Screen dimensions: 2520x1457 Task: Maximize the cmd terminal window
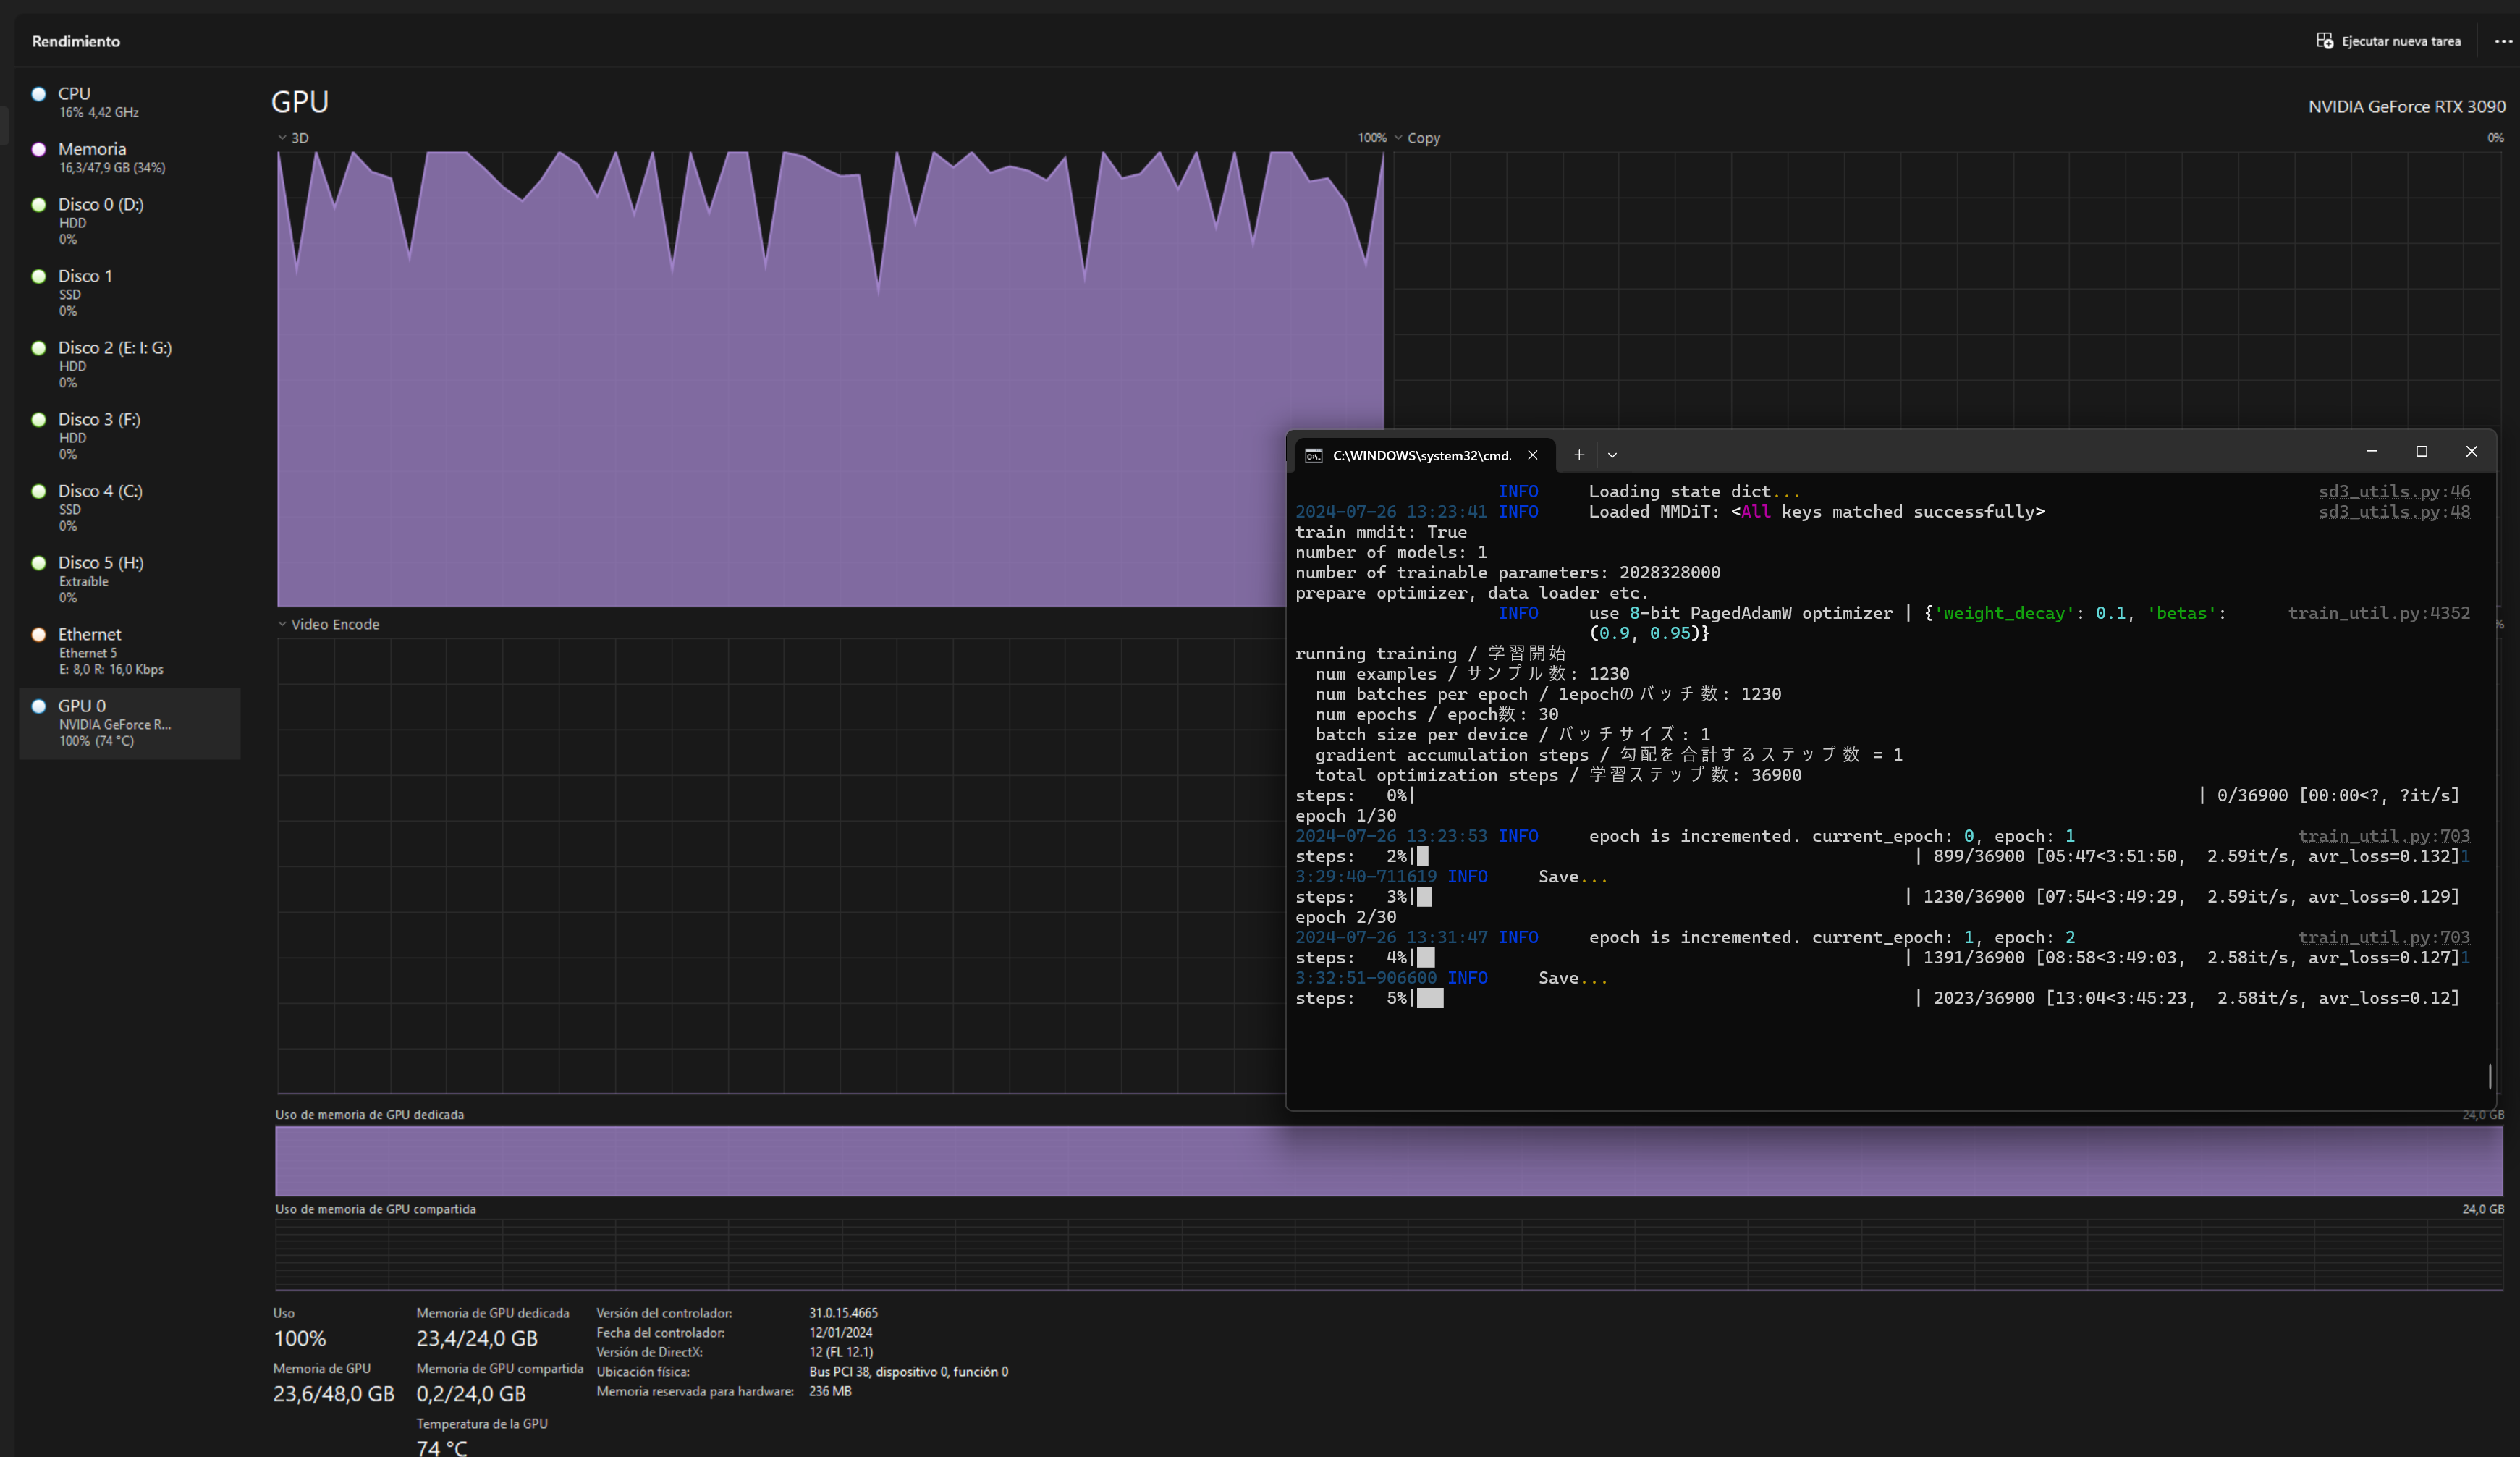2421,452
